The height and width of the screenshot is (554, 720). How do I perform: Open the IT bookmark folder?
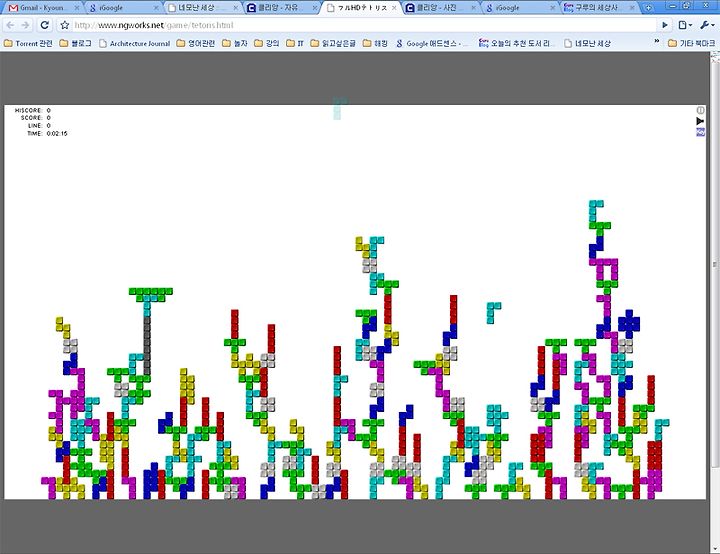click(x=295, y=43)
